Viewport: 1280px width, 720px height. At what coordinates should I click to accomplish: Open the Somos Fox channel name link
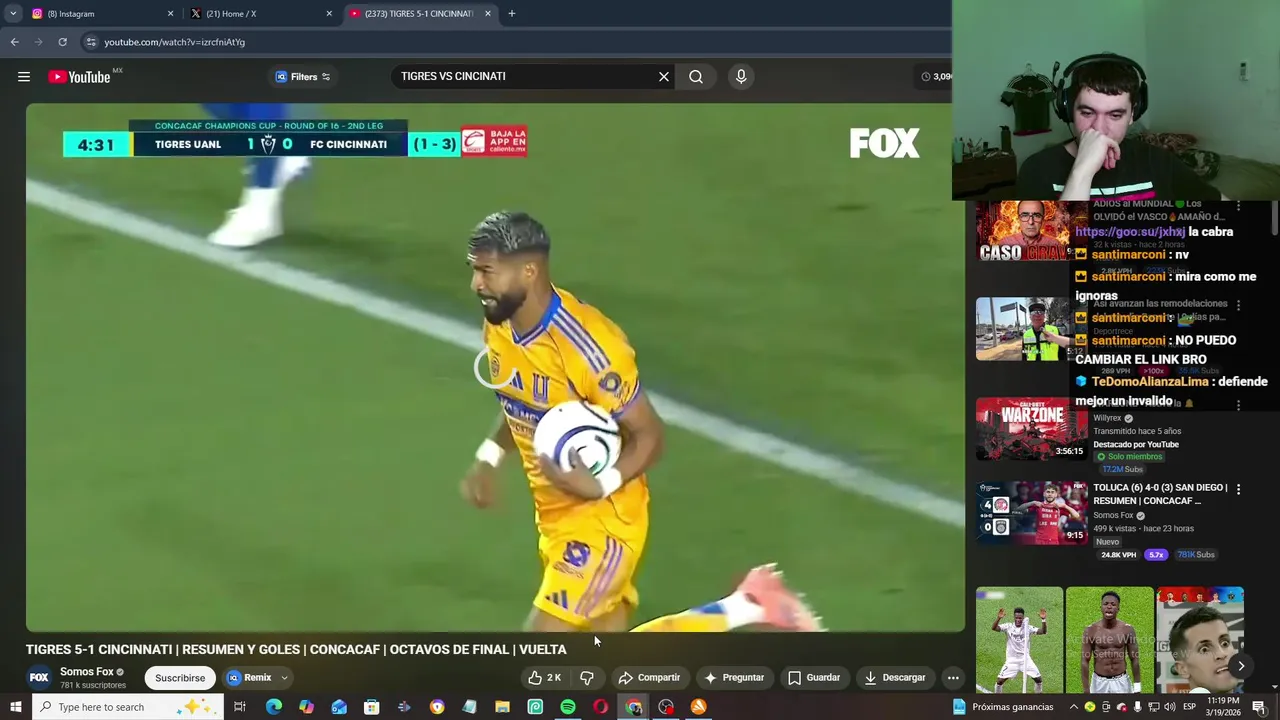click(x=87, y=672)
